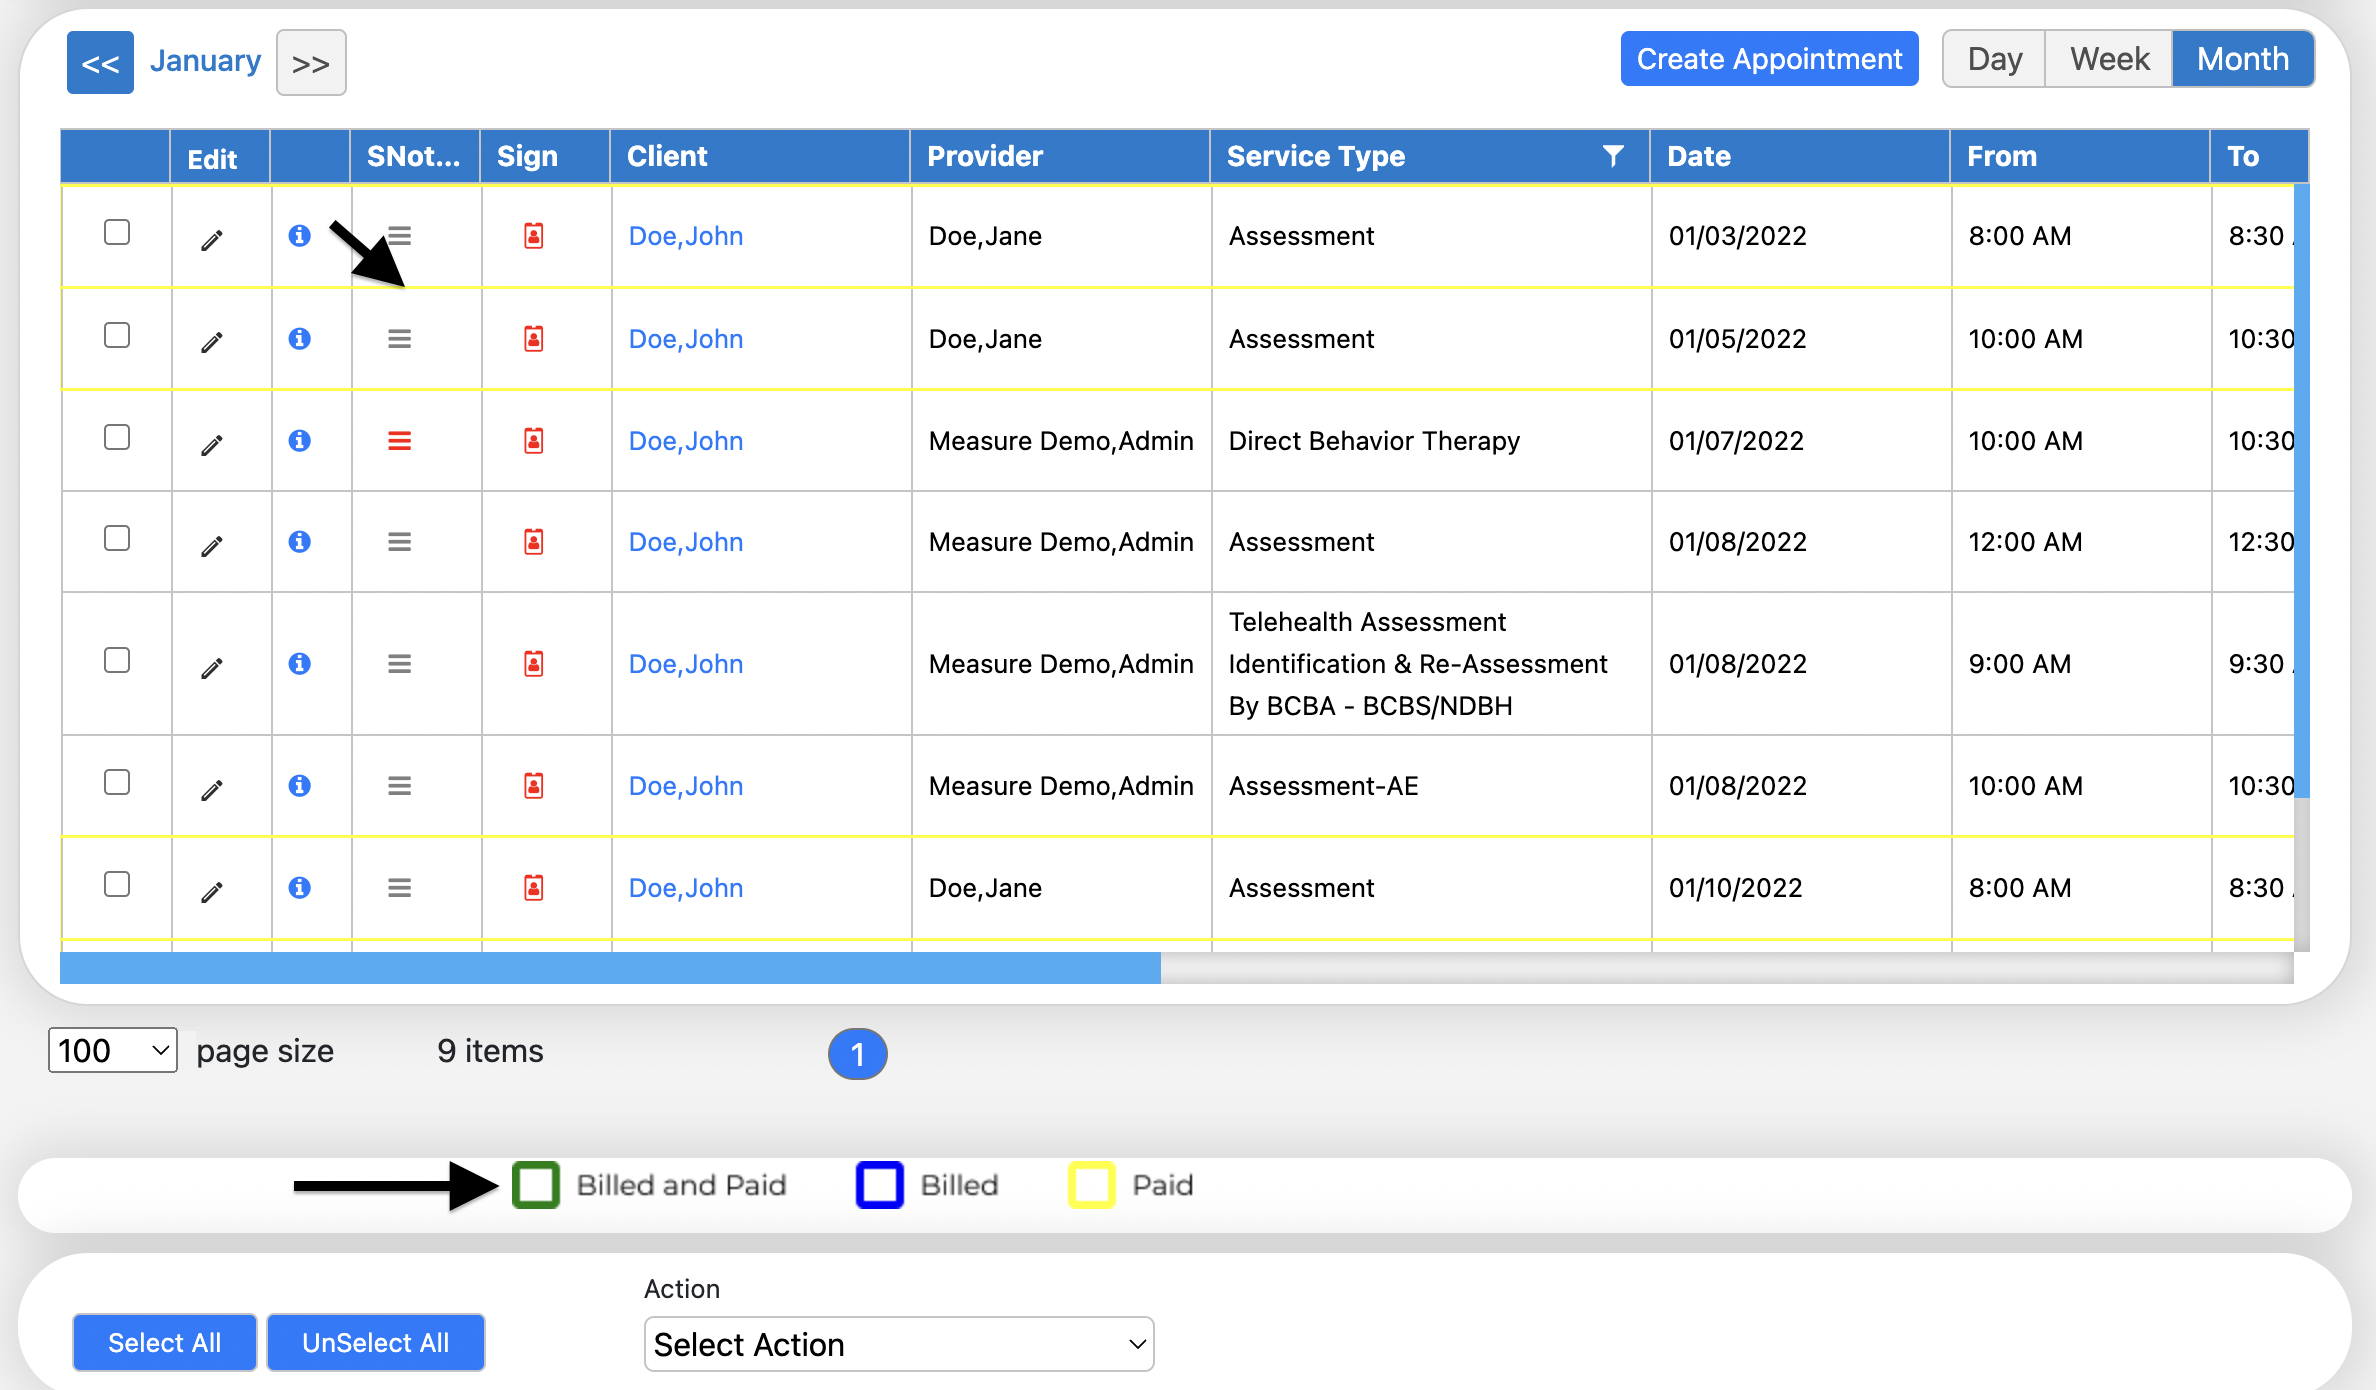Check the box for 01/03/2022 appointment
The image size is (2376, 1390).
[x=117, y=232]
